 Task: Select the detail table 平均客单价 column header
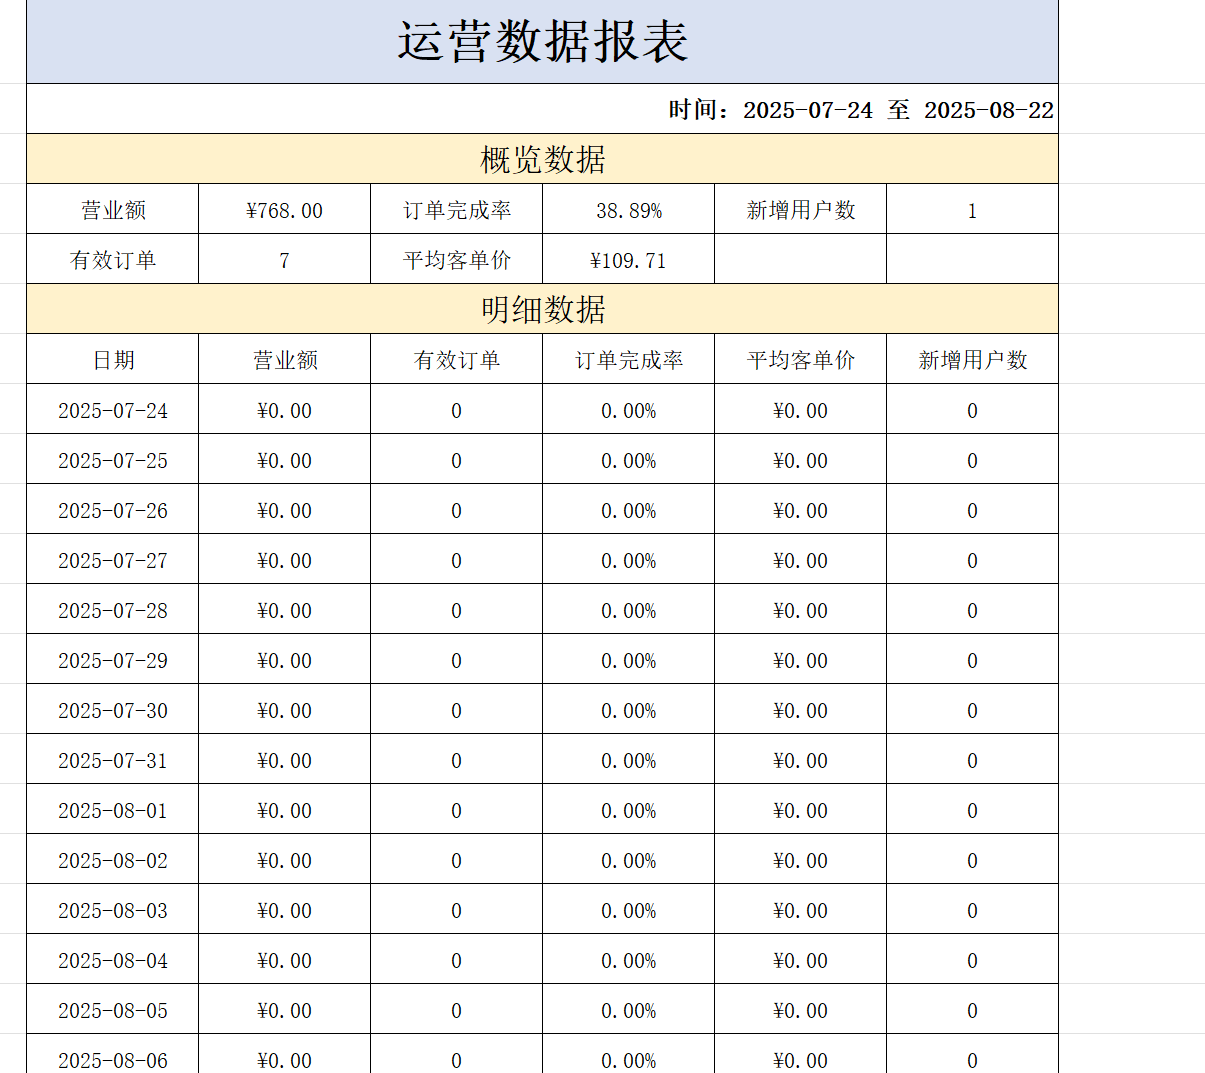[x=801, y=359]
